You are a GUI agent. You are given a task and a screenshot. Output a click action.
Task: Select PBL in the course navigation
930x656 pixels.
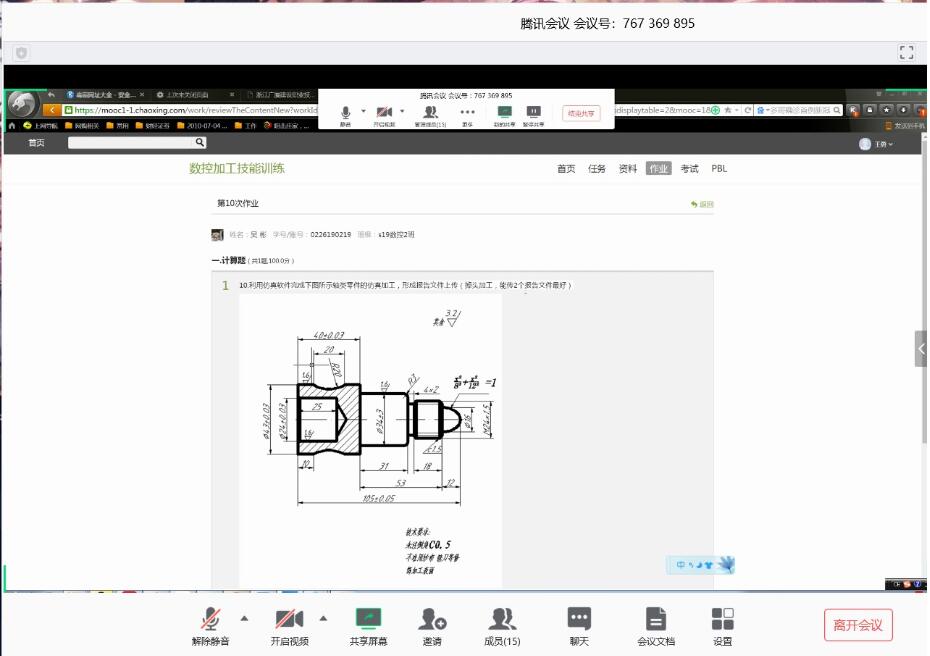(719, 168)
